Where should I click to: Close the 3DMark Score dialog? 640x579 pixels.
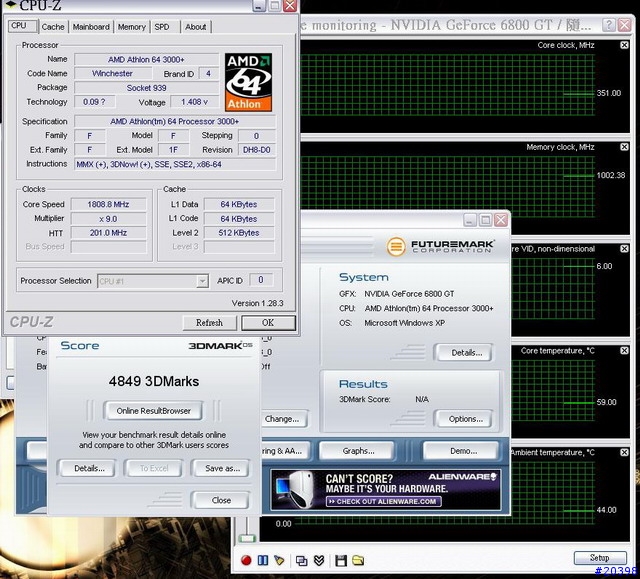(221, 500)
